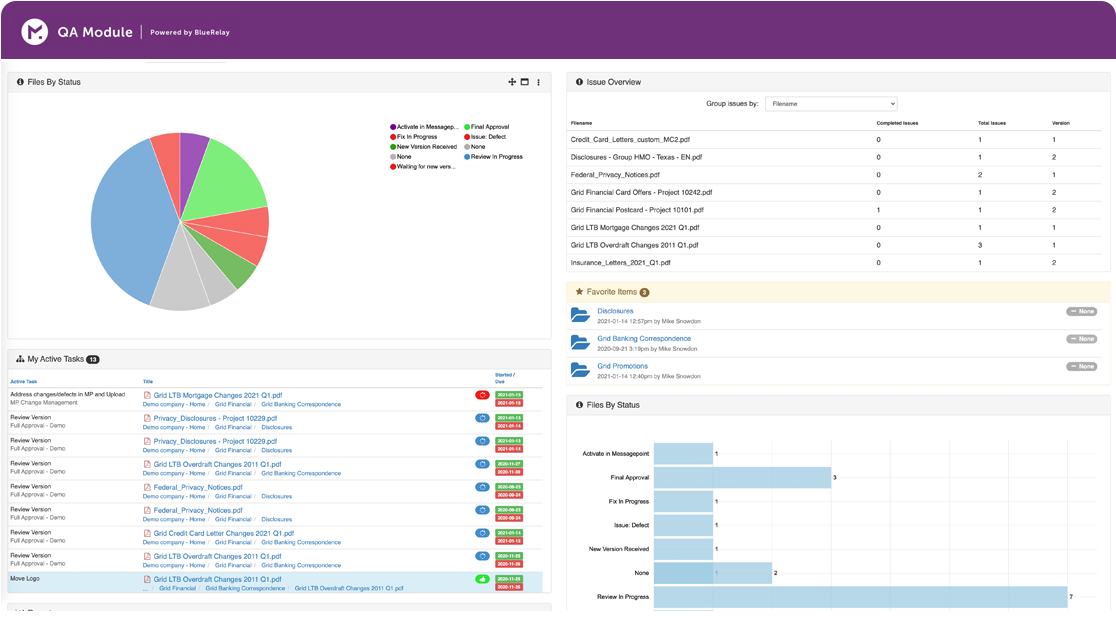This screenshot has width=1116, height=641.
Task: Click green thumbs-up badge in Move Logo row
Action: pyautogui.click(x=482, y=579)
